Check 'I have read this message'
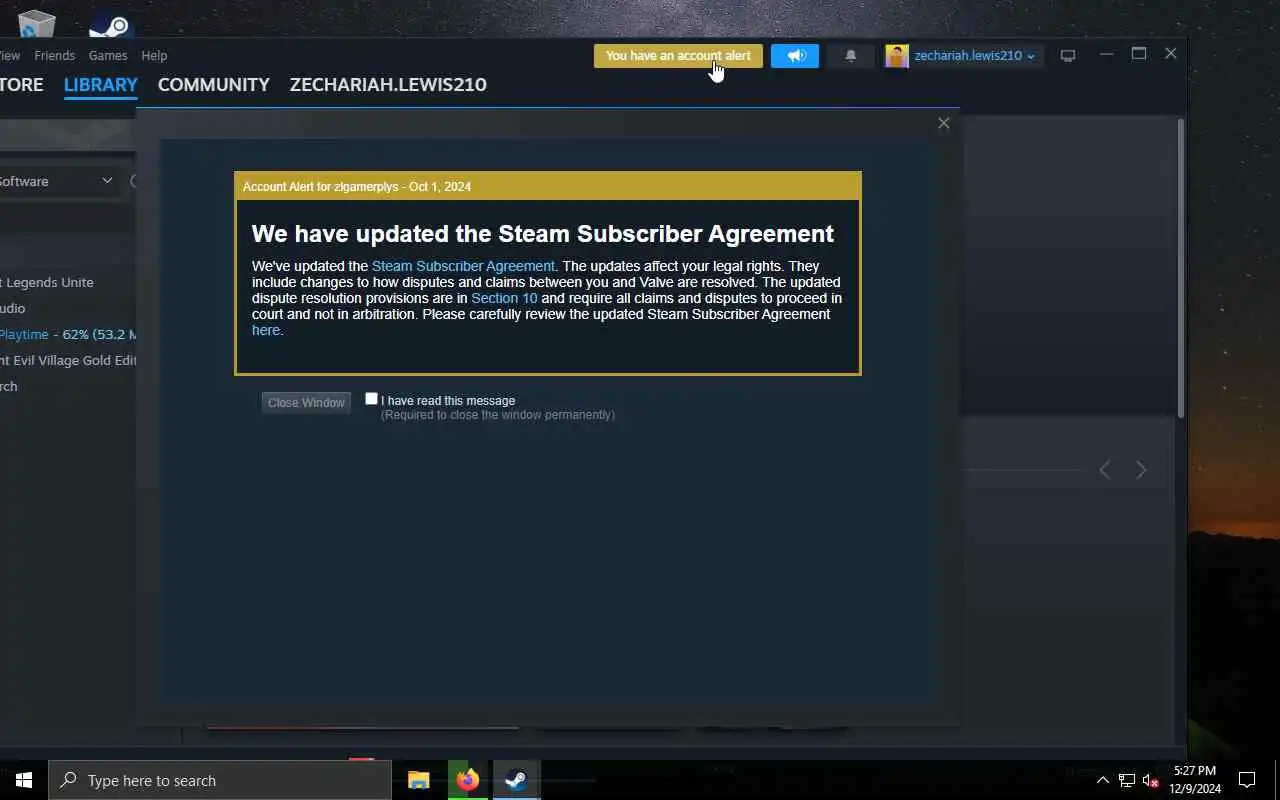The width and height of the screenshot is (1280, 800). coord(371,398)
